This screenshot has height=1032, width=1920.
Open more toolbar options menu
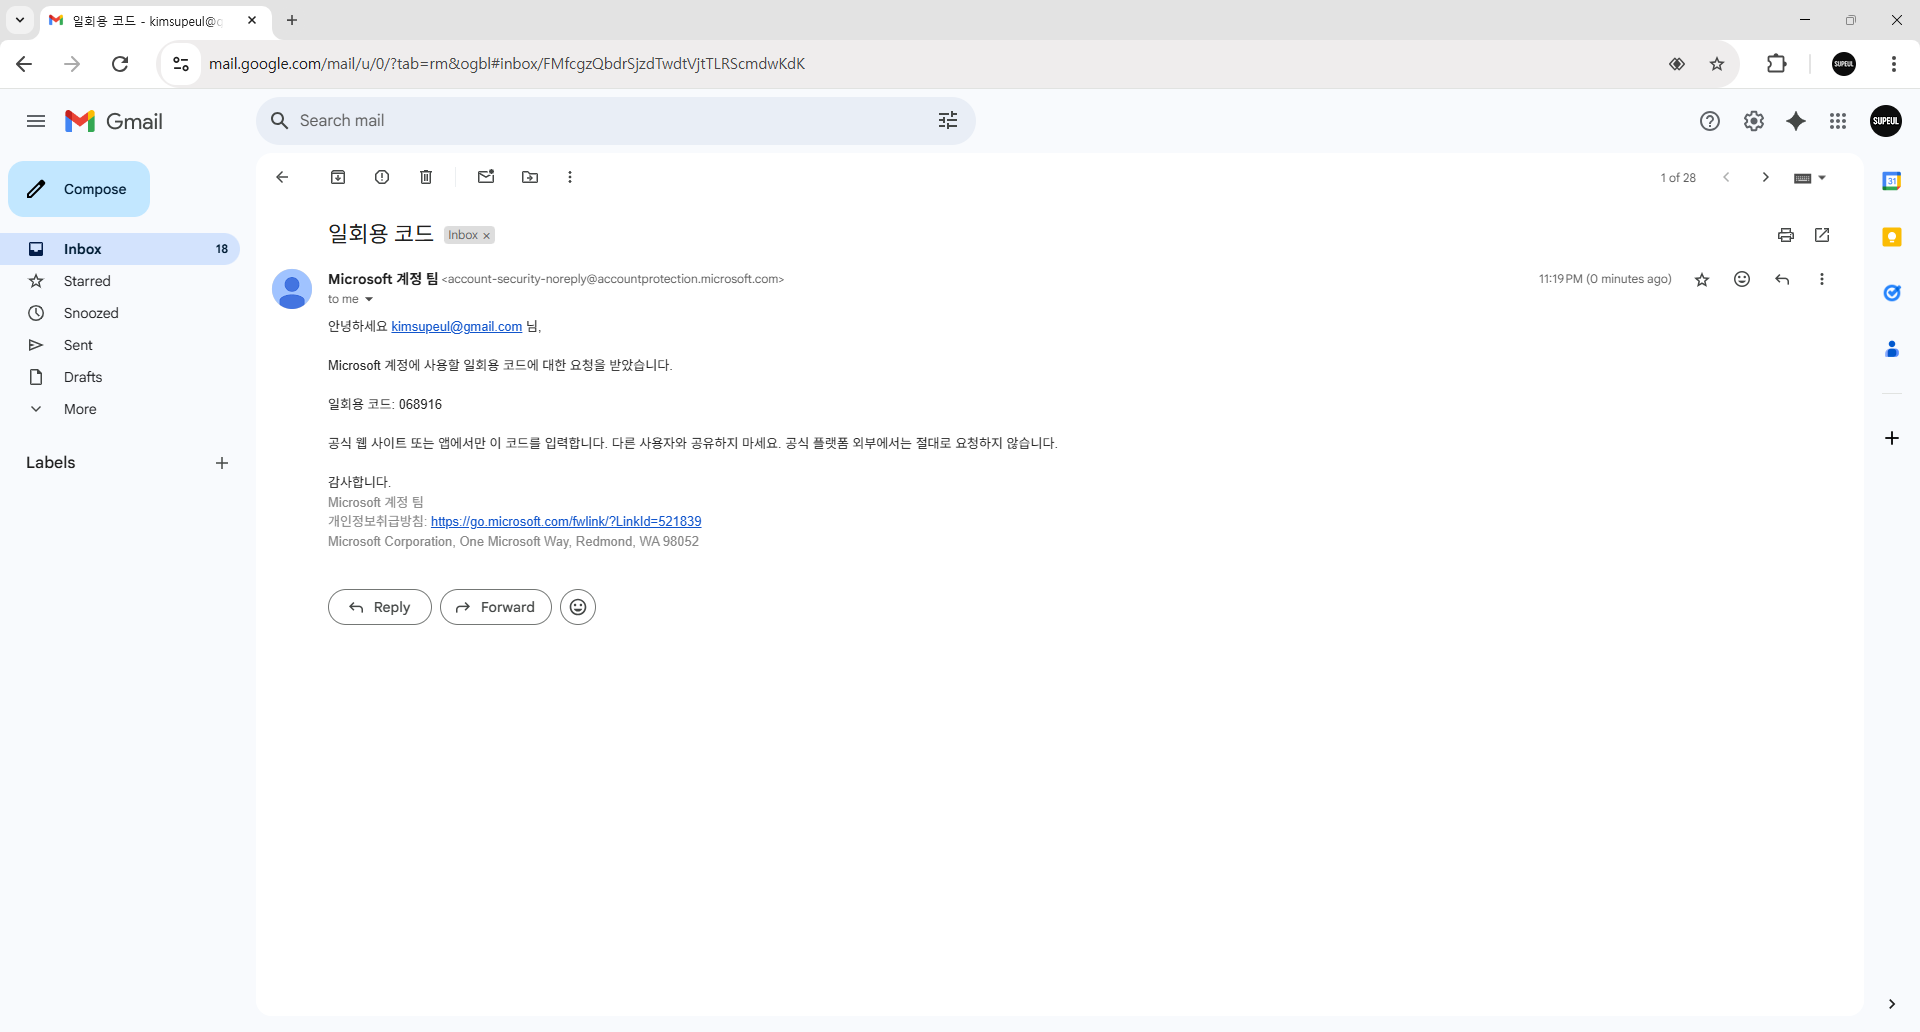pos(570,177)
